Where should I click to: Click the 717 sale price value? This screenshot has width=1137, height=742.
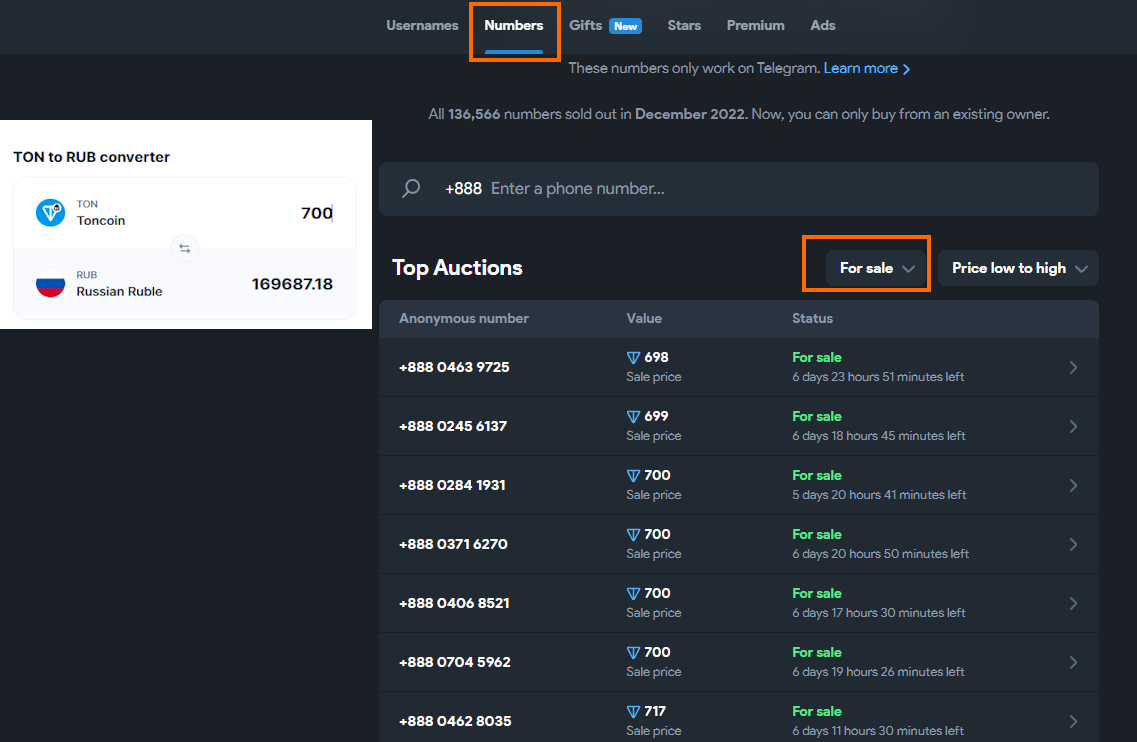pyautogui.click(x=655, y=711)
